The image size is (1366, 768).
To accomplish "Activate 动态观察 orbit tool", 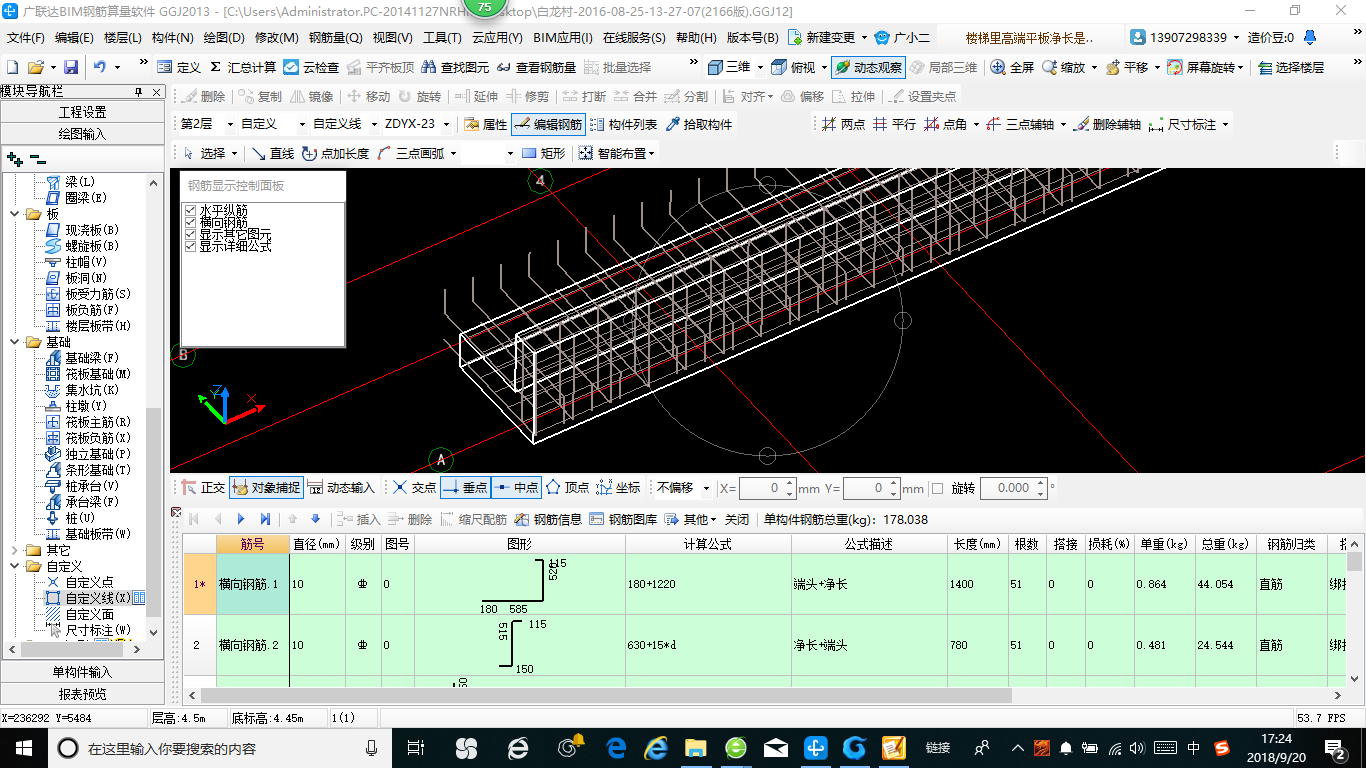I will coord(867,67).
